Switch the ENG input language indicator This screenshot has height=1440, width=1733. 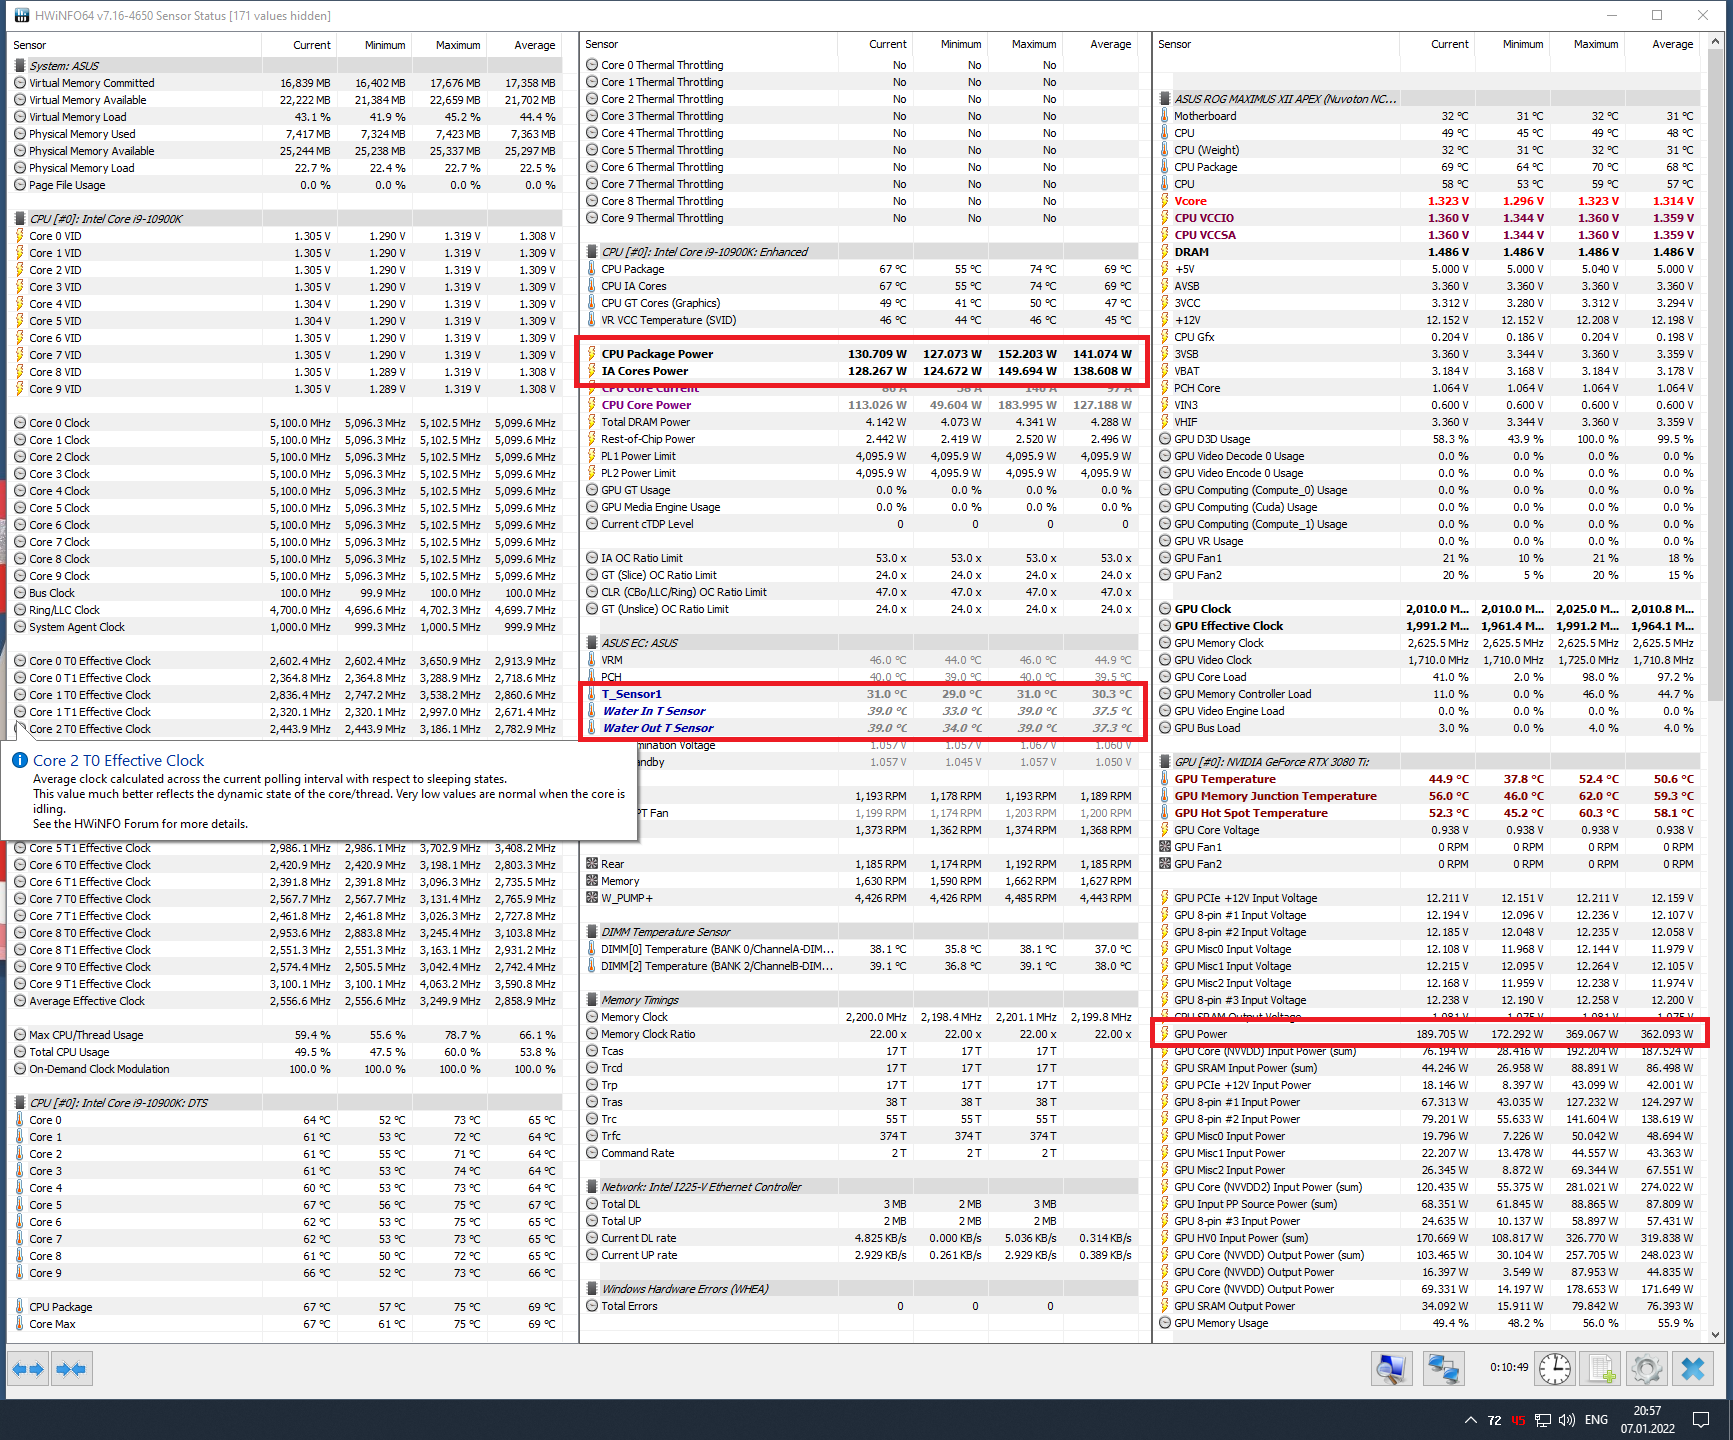point(1596,1420)
